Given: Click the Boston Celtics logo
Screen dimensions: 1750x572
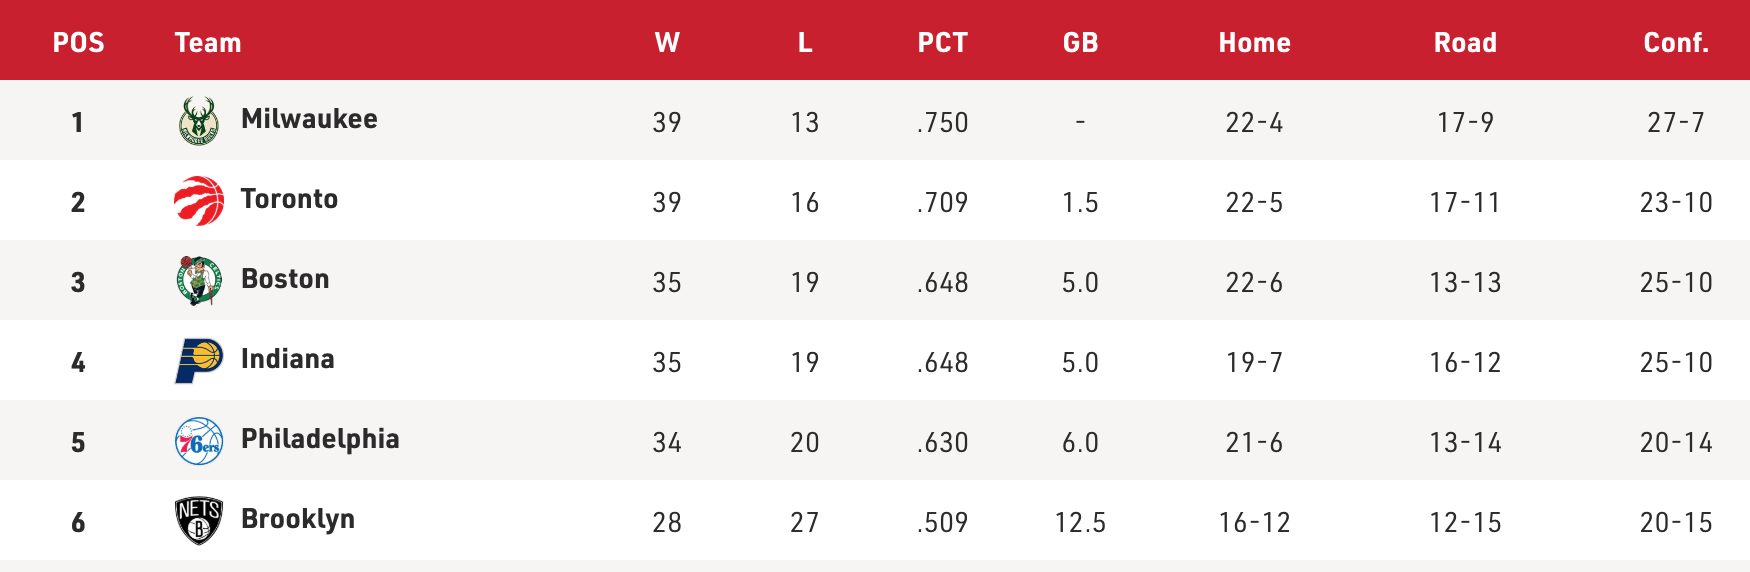Looking at the screenshot, I should (x=198, y=281).
